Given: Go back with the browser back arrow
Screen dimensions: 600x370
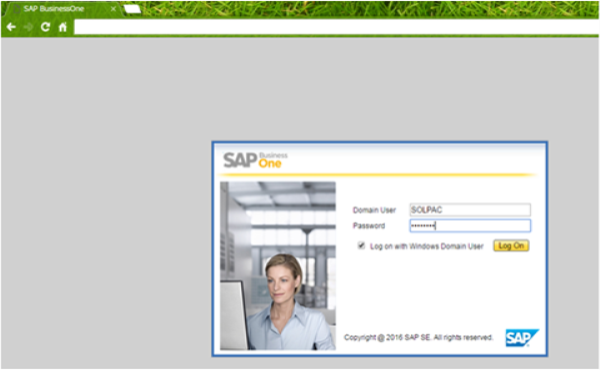Looking at the screenshot, I should coord(11,27).
